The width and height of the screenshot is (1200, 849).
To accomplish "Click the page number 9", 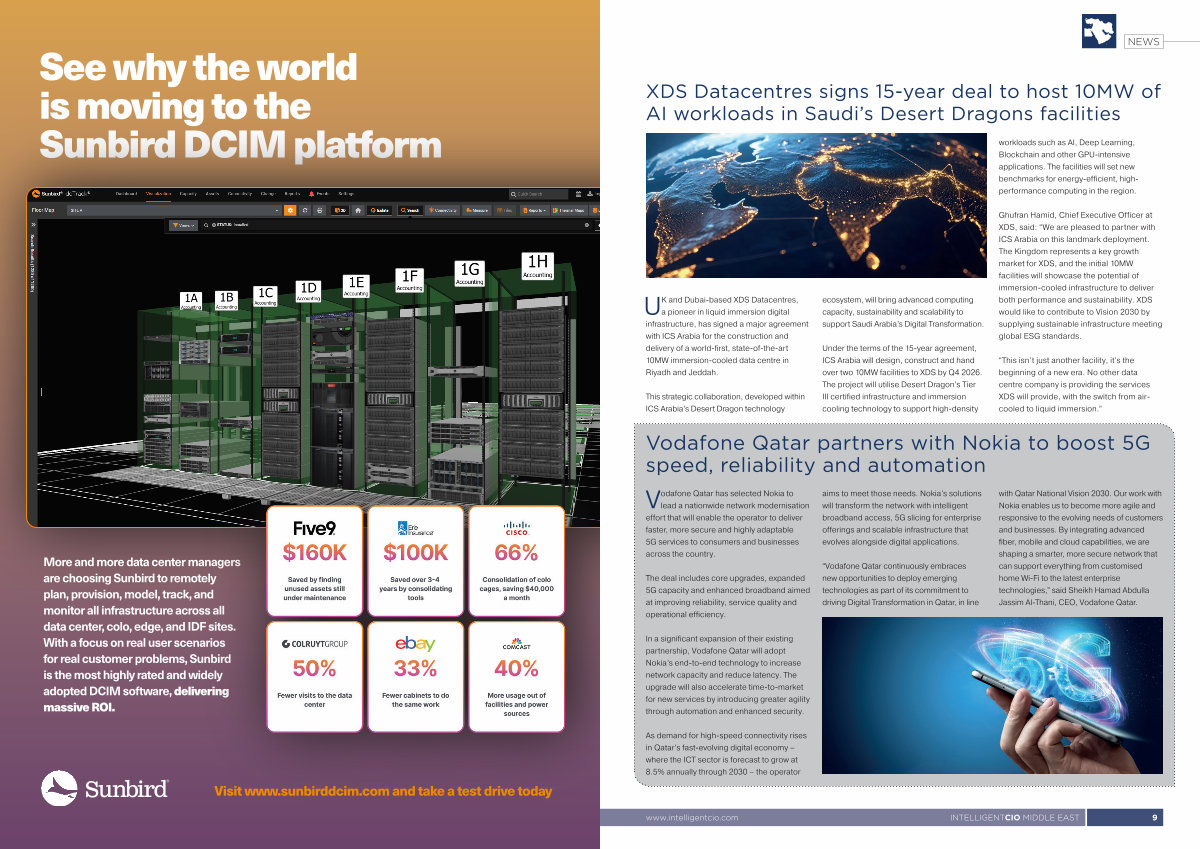I will [1154, 818].
